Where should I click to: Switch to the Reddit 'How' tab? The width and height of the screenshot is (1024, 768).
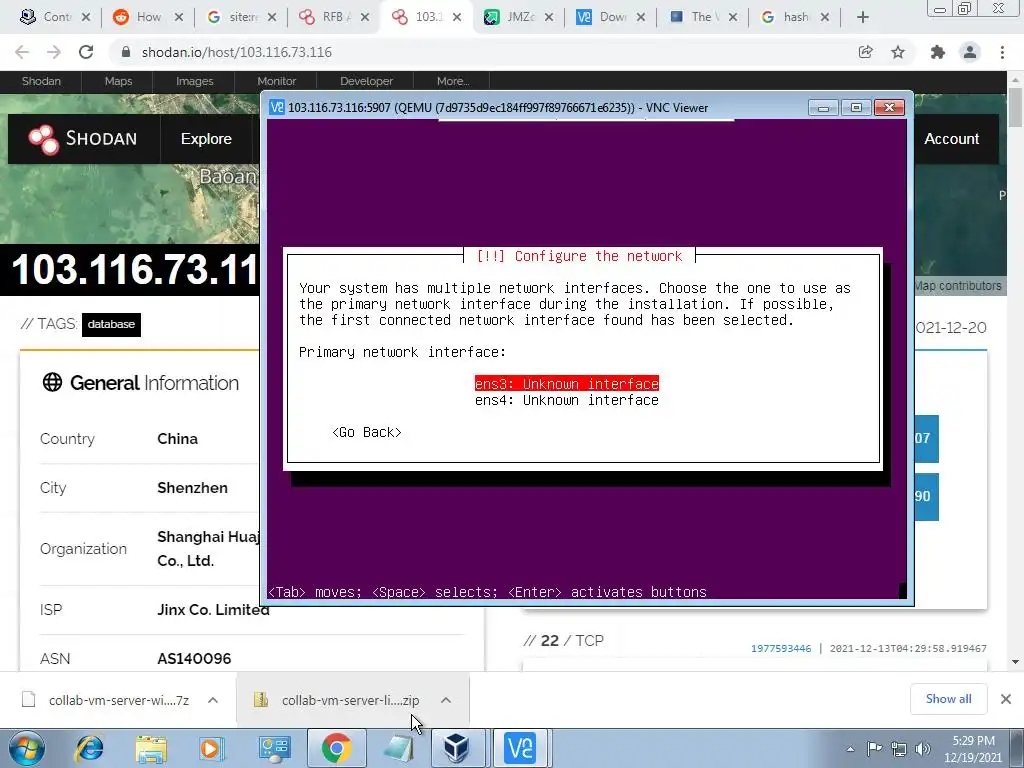148,17
